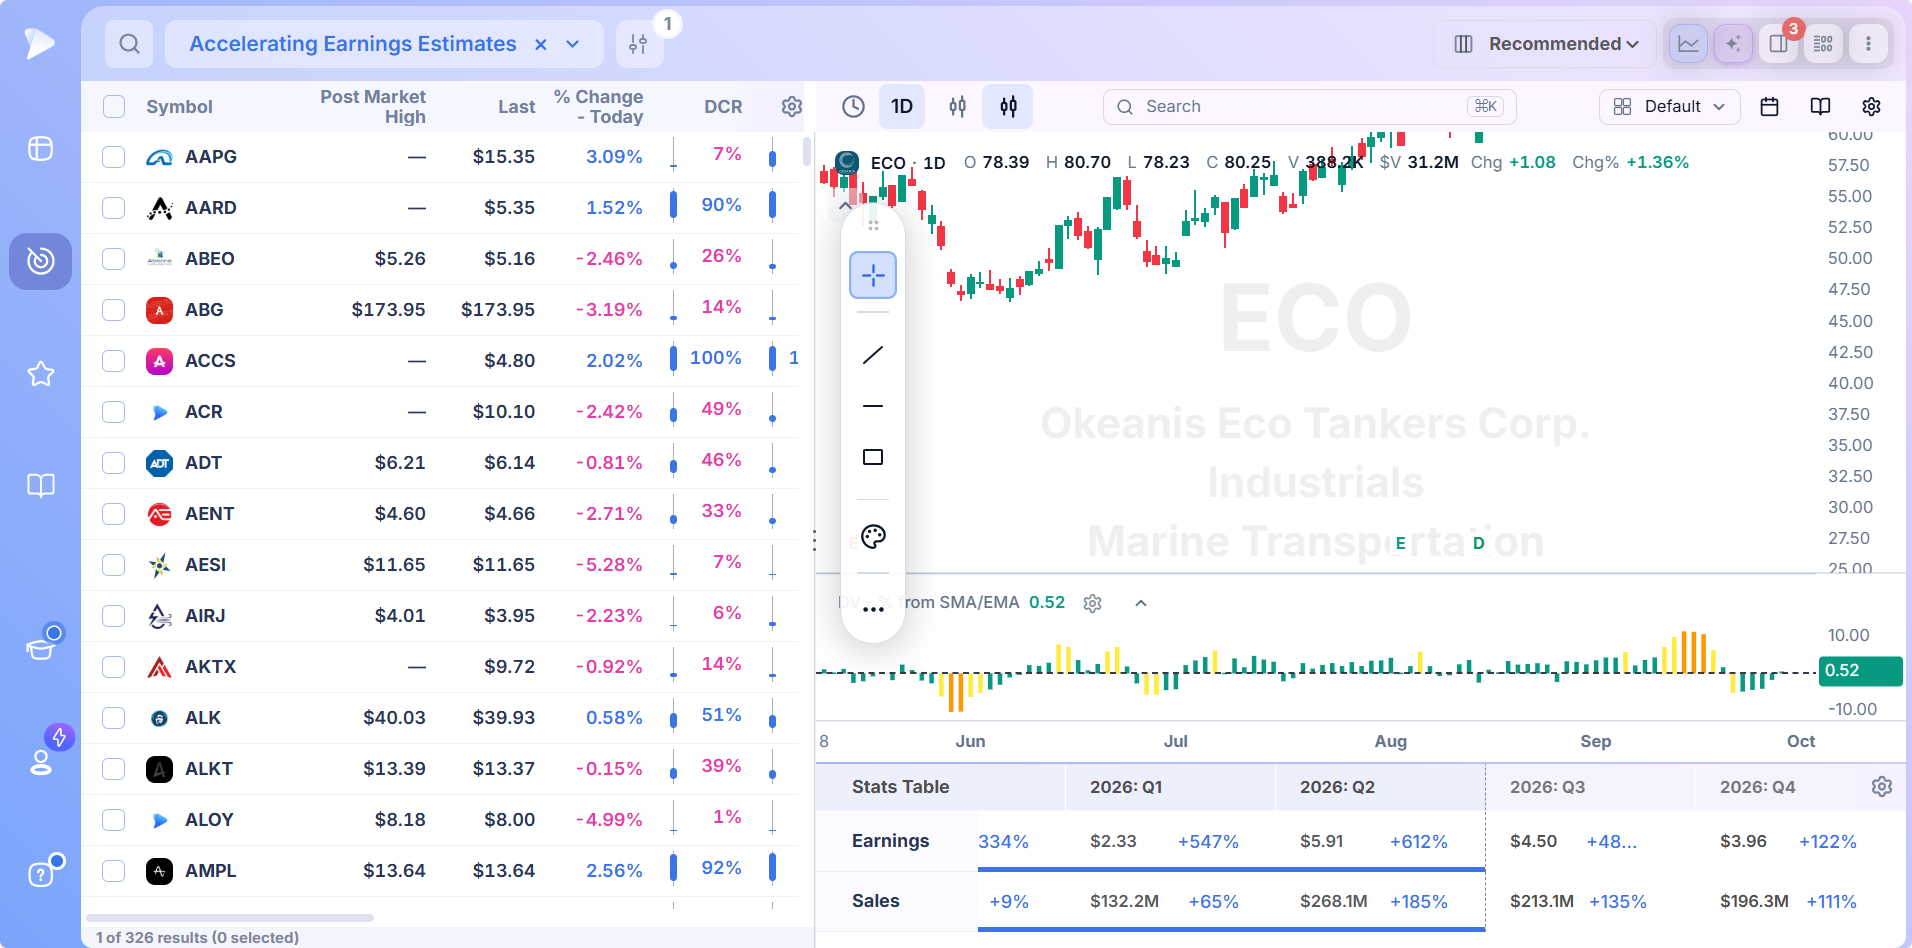Click the chart symbol Search field
Screen dimensions: 1912x948
coord(1309,107)
